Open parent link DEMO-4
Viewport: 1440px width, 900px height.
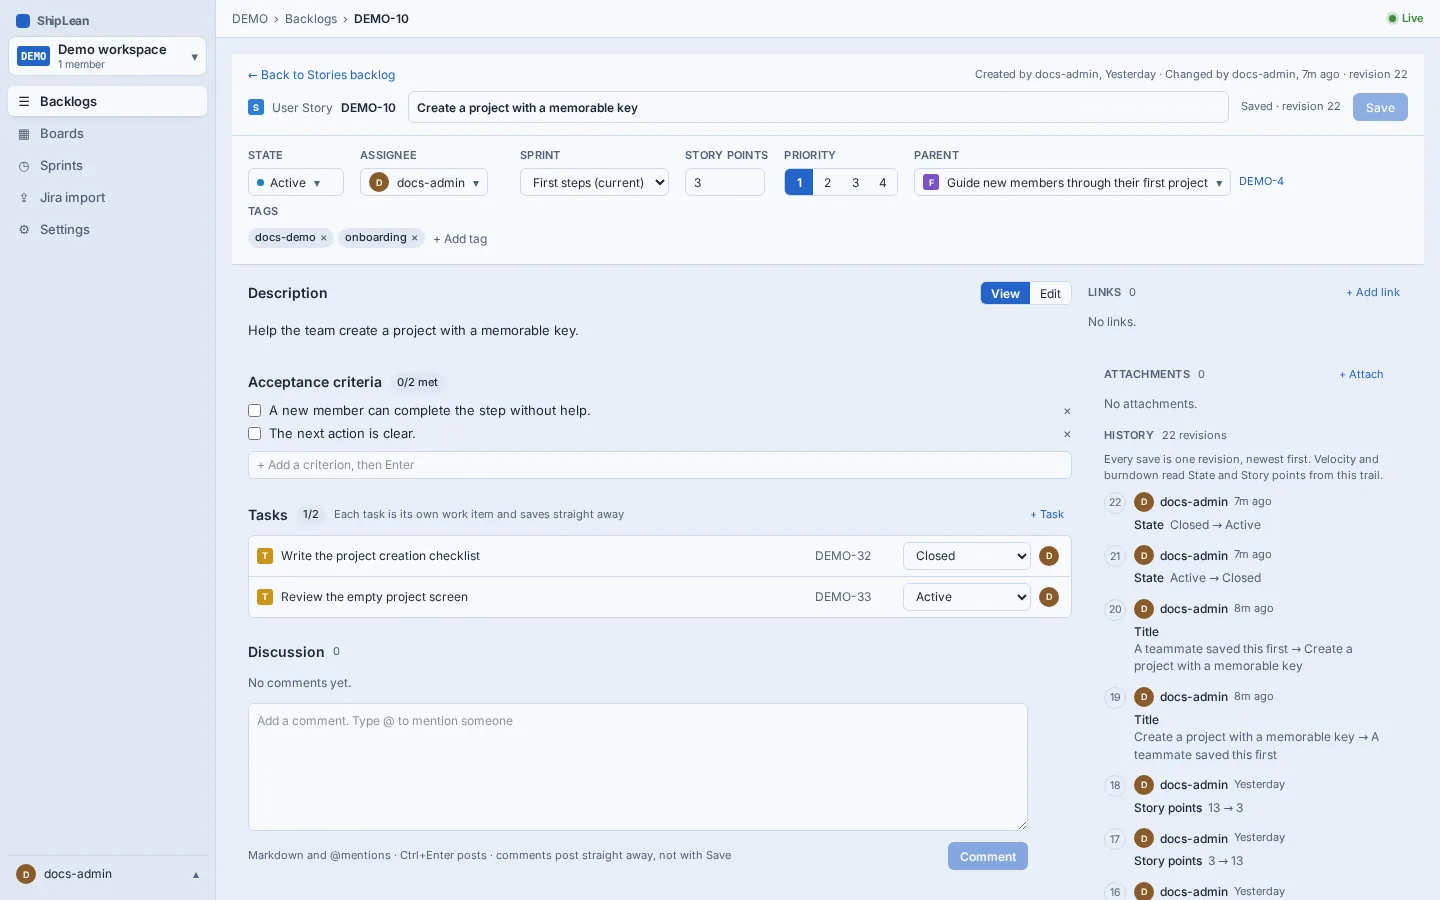pyautogui.click(x=1261, y=182)
